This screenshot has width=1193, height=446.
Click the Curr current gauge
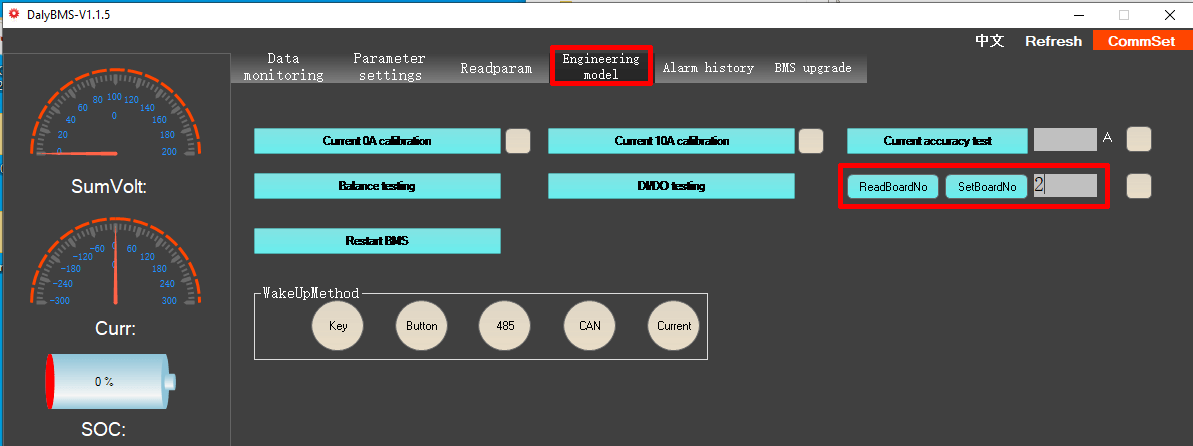(x=115, y=265)
